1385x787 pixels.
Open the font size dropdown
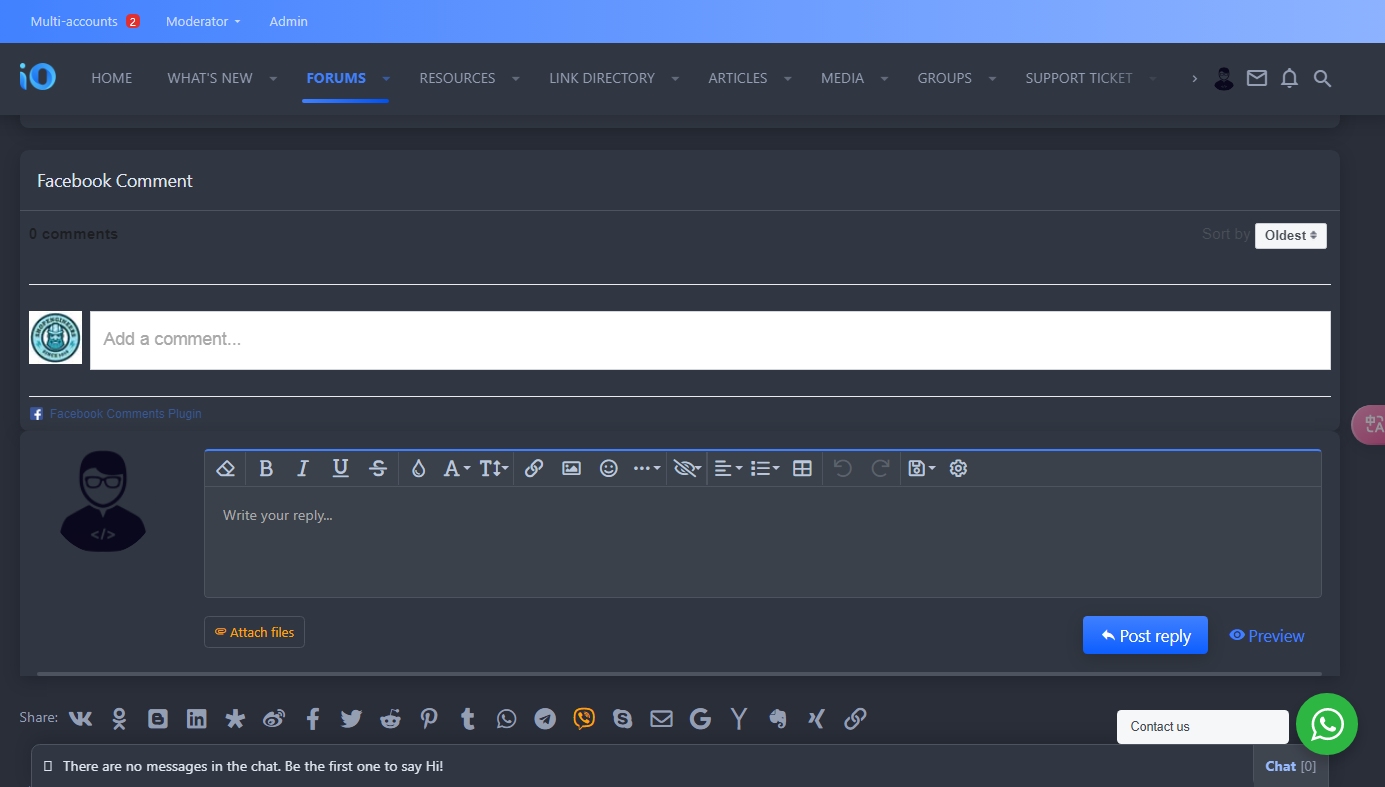tap(494, 468)
